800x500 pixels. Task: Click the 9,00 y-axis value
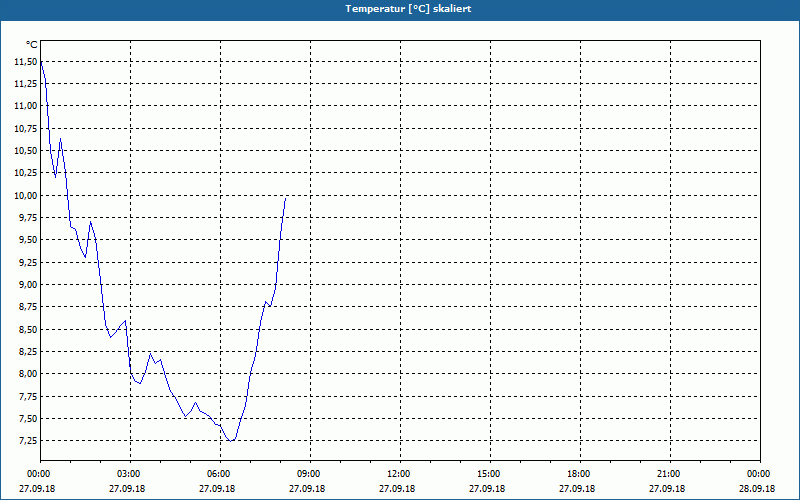click(x=28, y=284)
